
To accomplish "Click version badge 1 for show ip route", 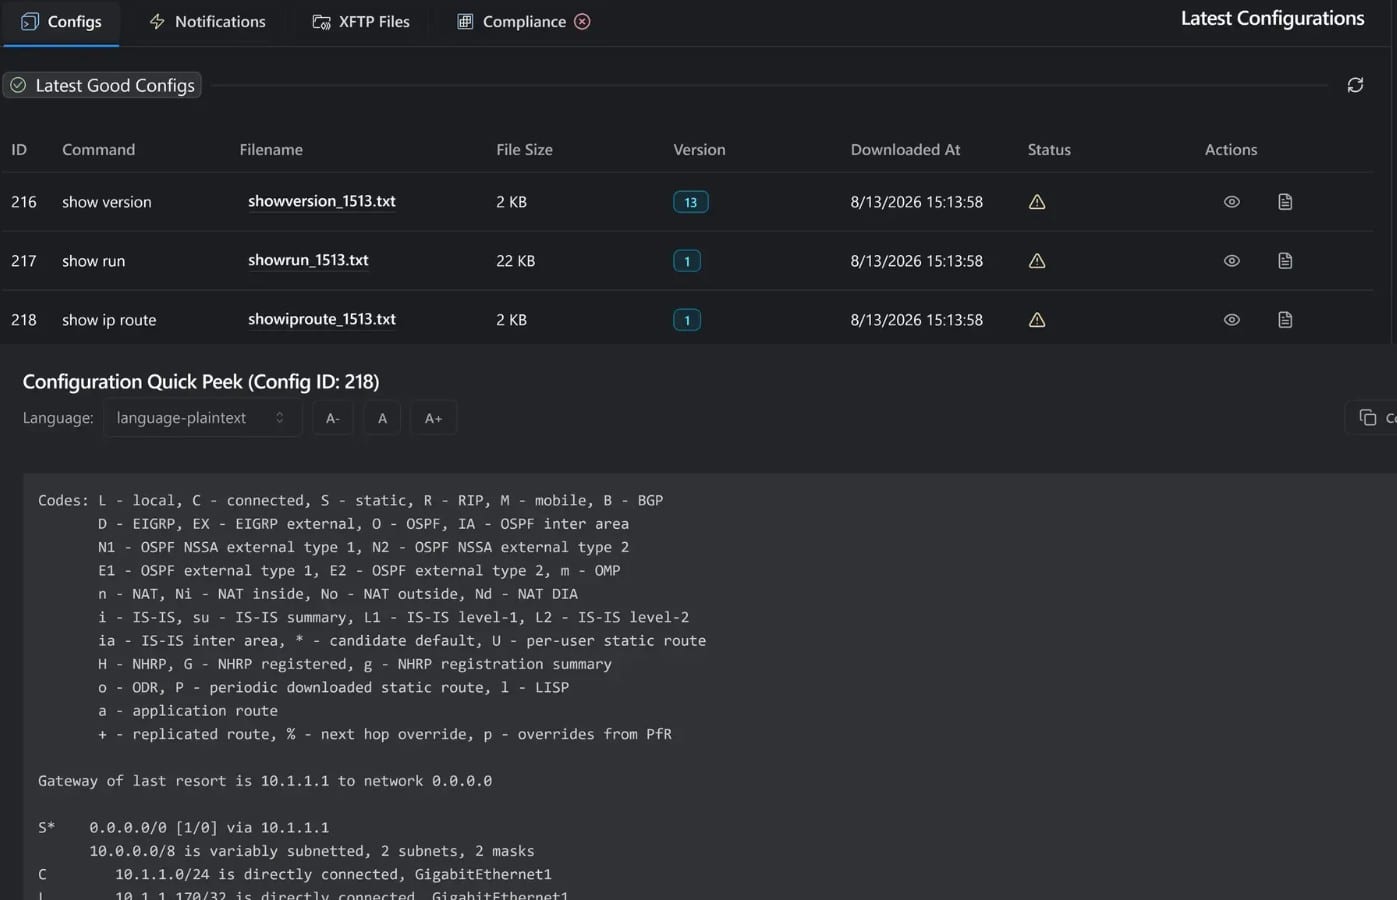I will tap(687, 320).
